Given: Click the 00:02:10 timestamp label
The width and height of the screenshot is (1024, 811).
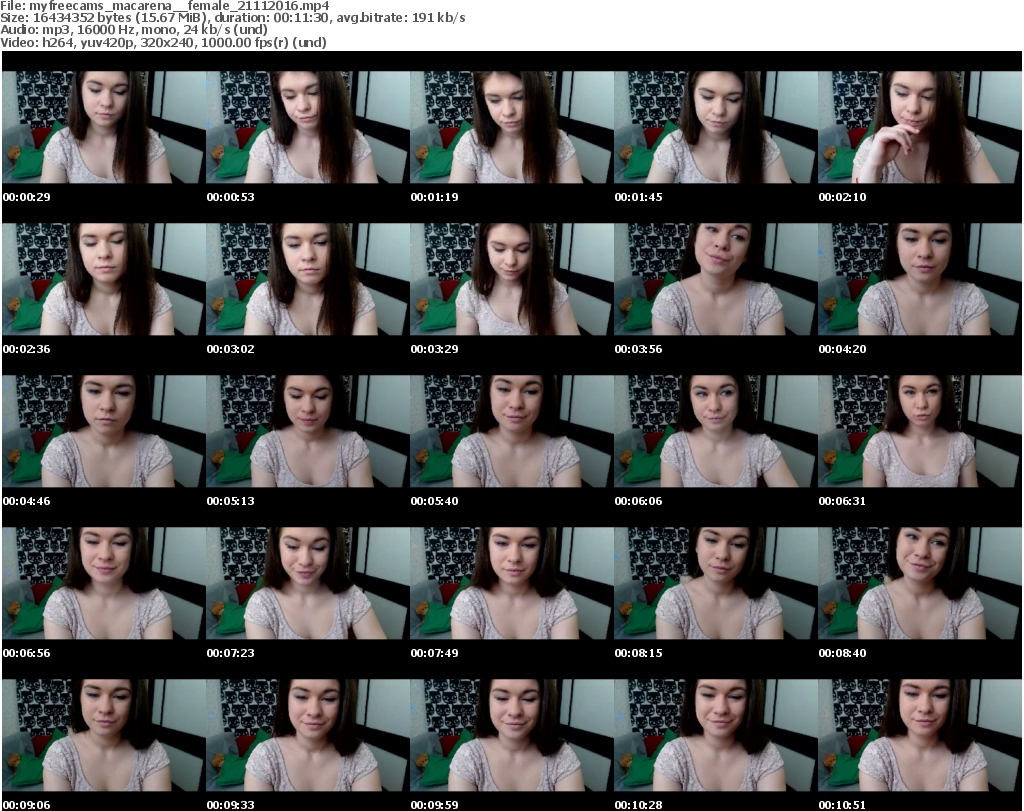Looking at the screenshot, I should pyautogui.click(x=842, y=197).
